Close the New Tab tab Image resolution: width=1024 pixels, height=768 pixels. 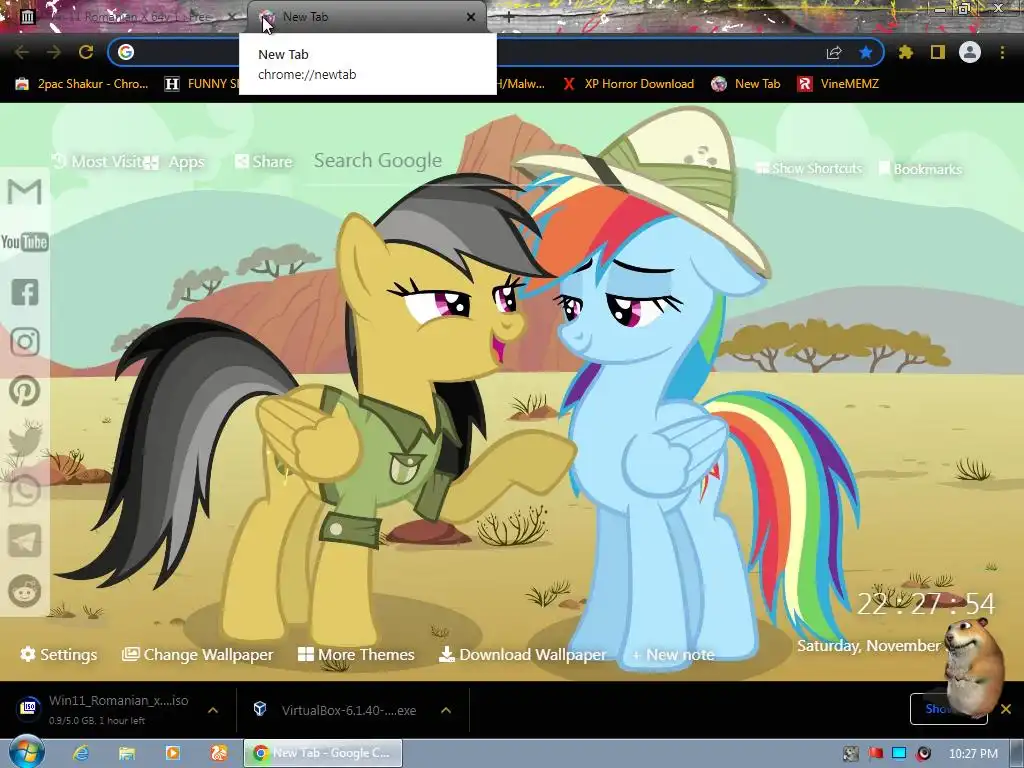(471, 17)
